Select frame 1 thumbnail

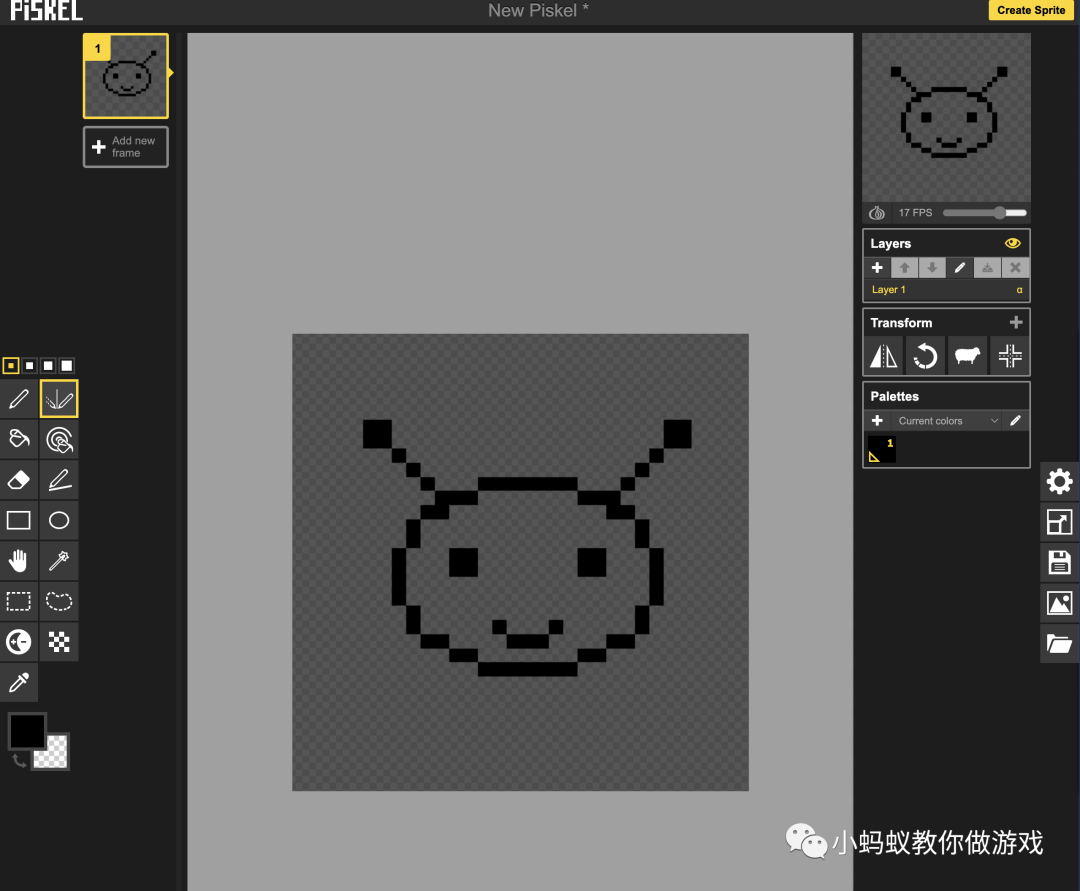click(126, 76)
